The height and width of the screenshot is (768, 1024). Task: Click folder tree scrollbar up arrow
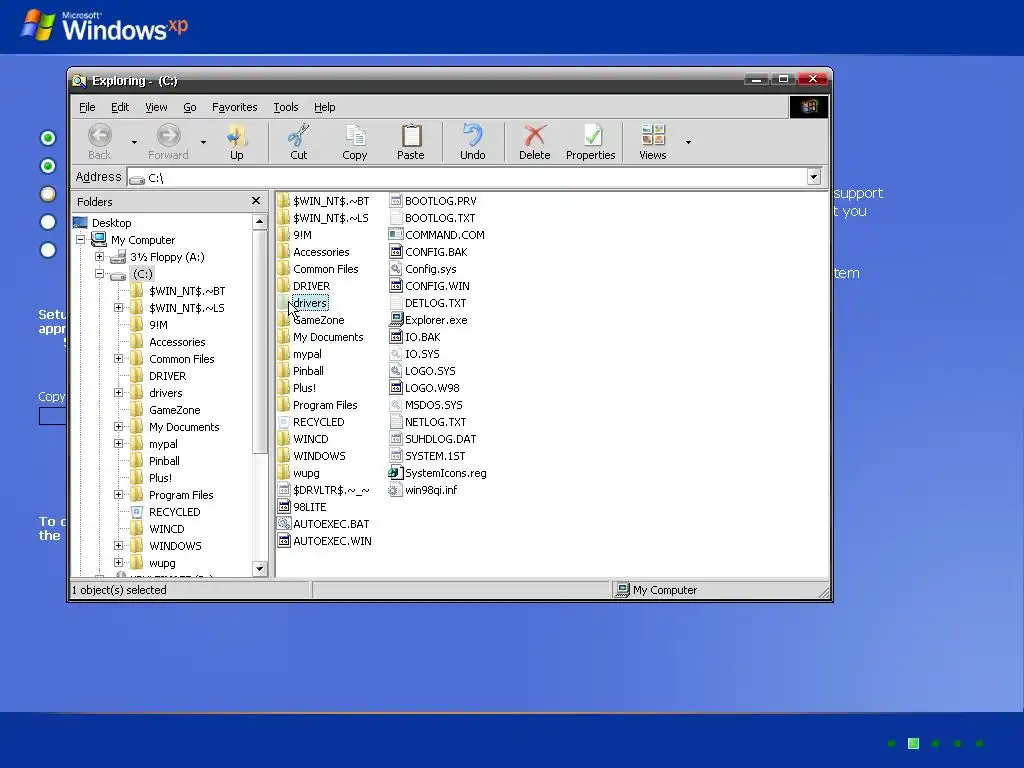pyautogui.click(x=259, y=221)
